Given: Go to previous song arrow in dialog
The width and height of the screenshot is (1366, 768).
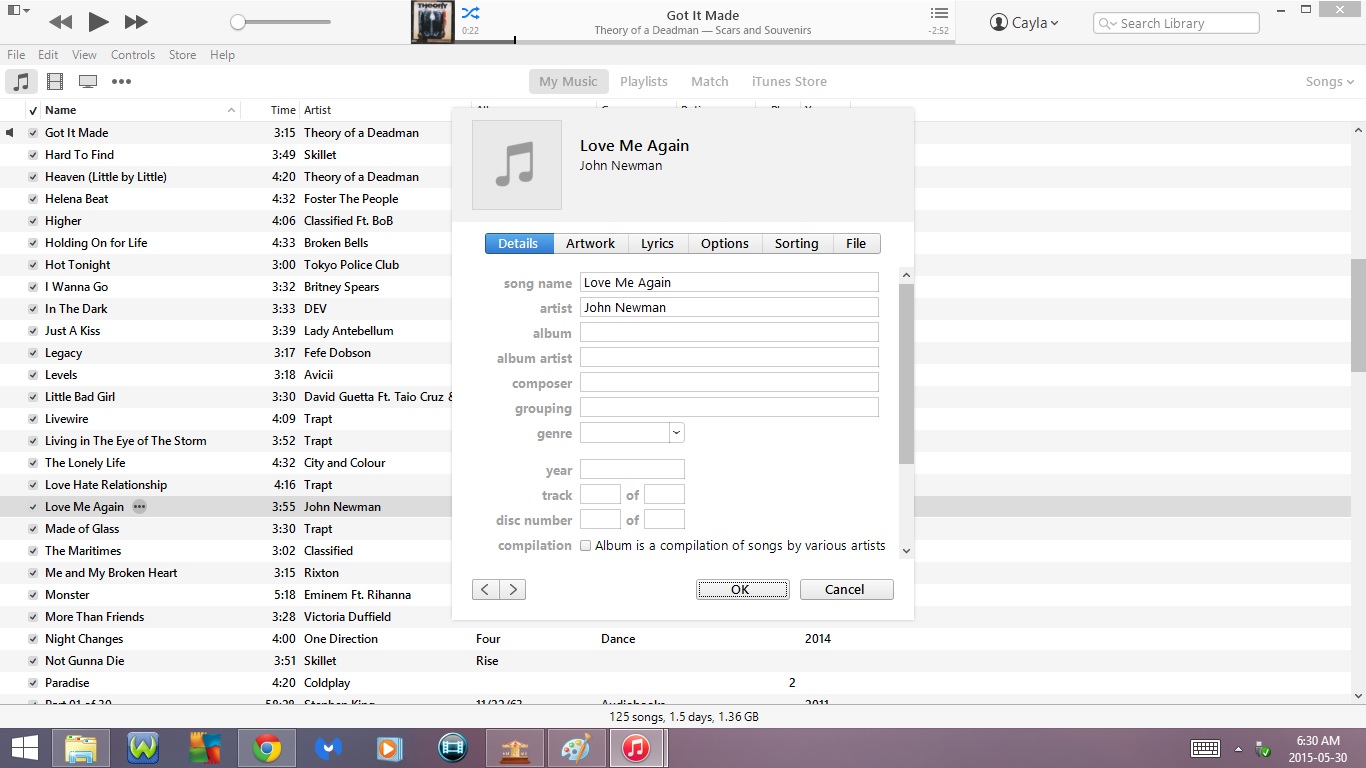Looking at the screenshot, I should (x=485, y=590).
